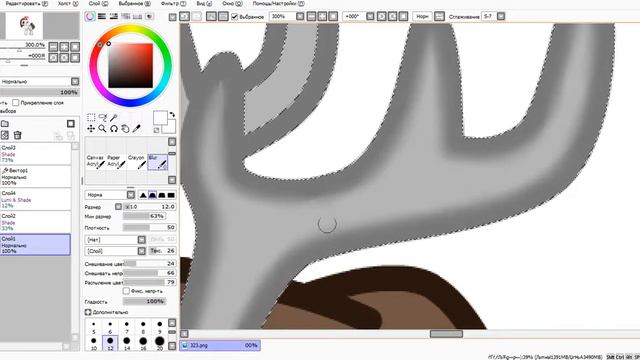Toggle the scratchpad panel
Screen dimensions: 640x360
[149, 16]
